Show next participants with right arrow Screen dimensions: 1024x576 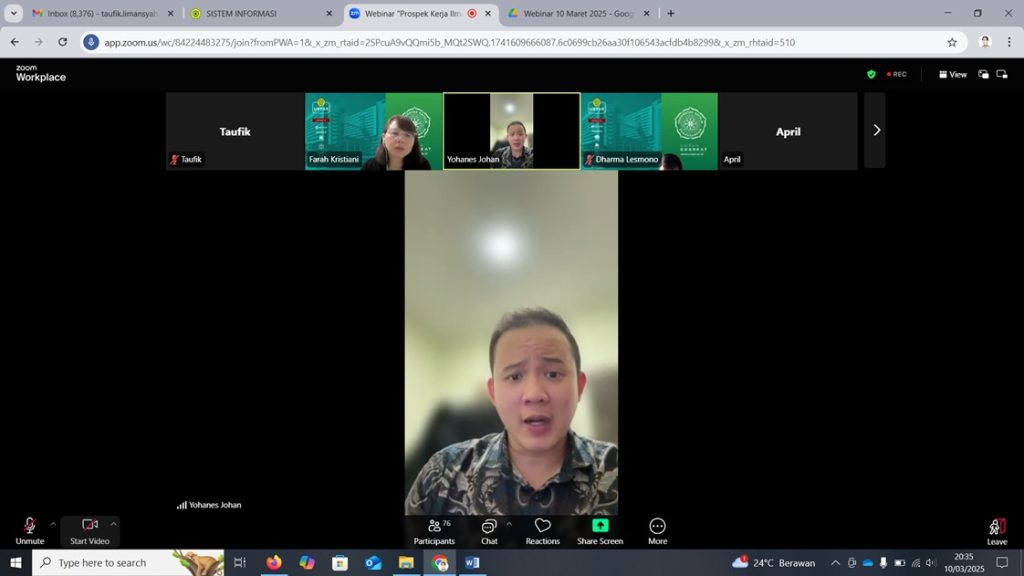coord(876,130)
